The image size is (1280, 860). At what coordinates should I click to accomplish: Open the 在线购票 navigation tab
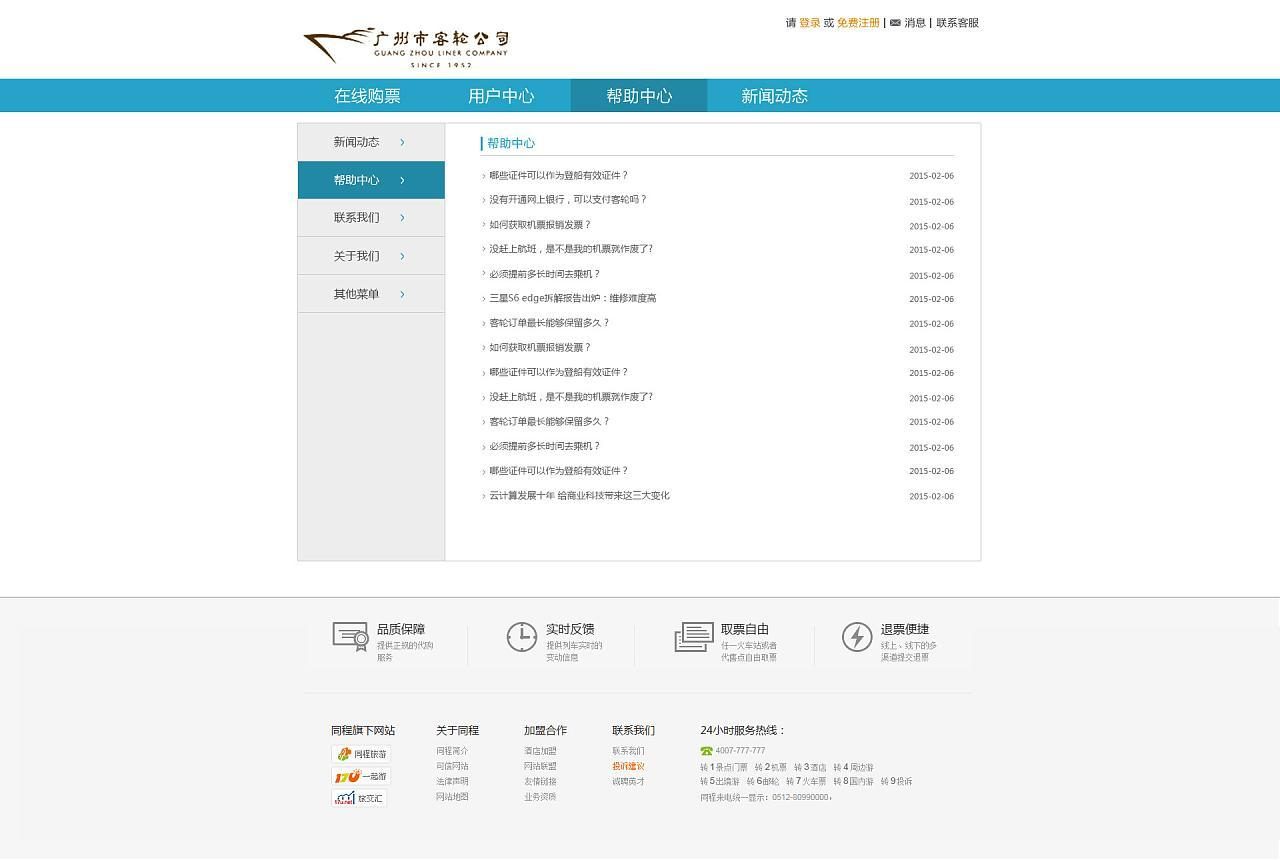pyautogui.click(x=367, y=96)
